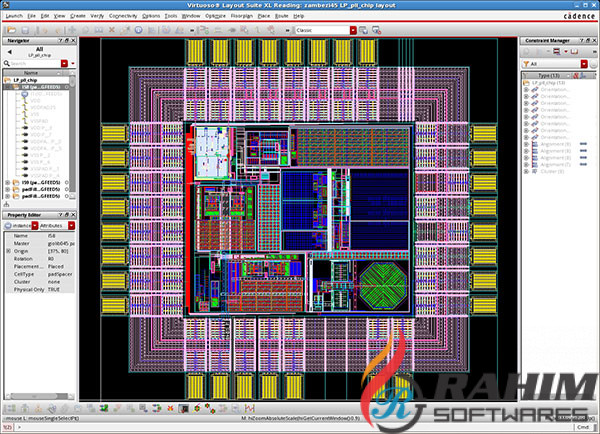Click the workspace save icon right of Classic
The width and height of the screenshot is (600, 434).
[363, 30]
